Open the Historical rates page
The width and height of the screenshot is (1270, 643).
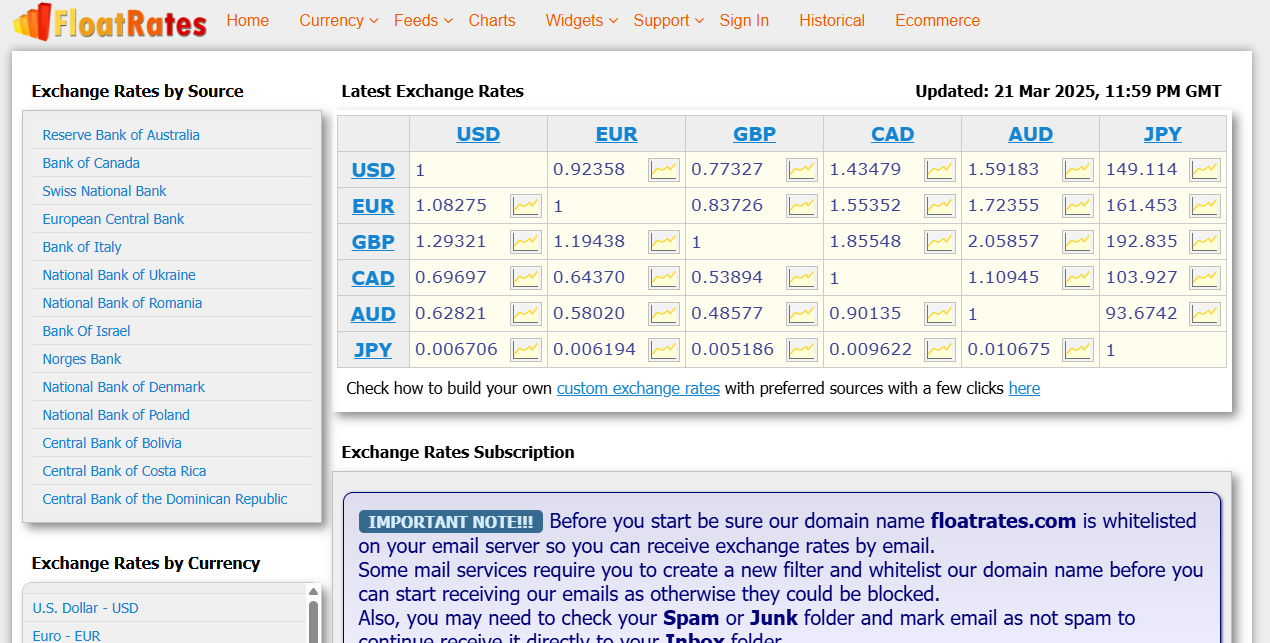[x=832, y=20]
